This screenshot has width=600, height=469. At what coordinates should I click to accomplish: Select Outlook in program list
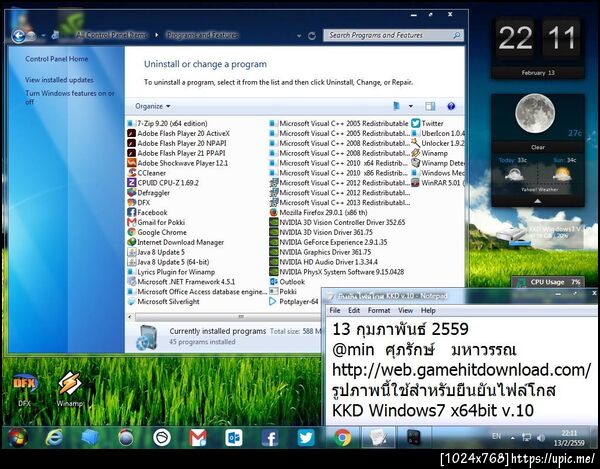[x=287, y=282]
